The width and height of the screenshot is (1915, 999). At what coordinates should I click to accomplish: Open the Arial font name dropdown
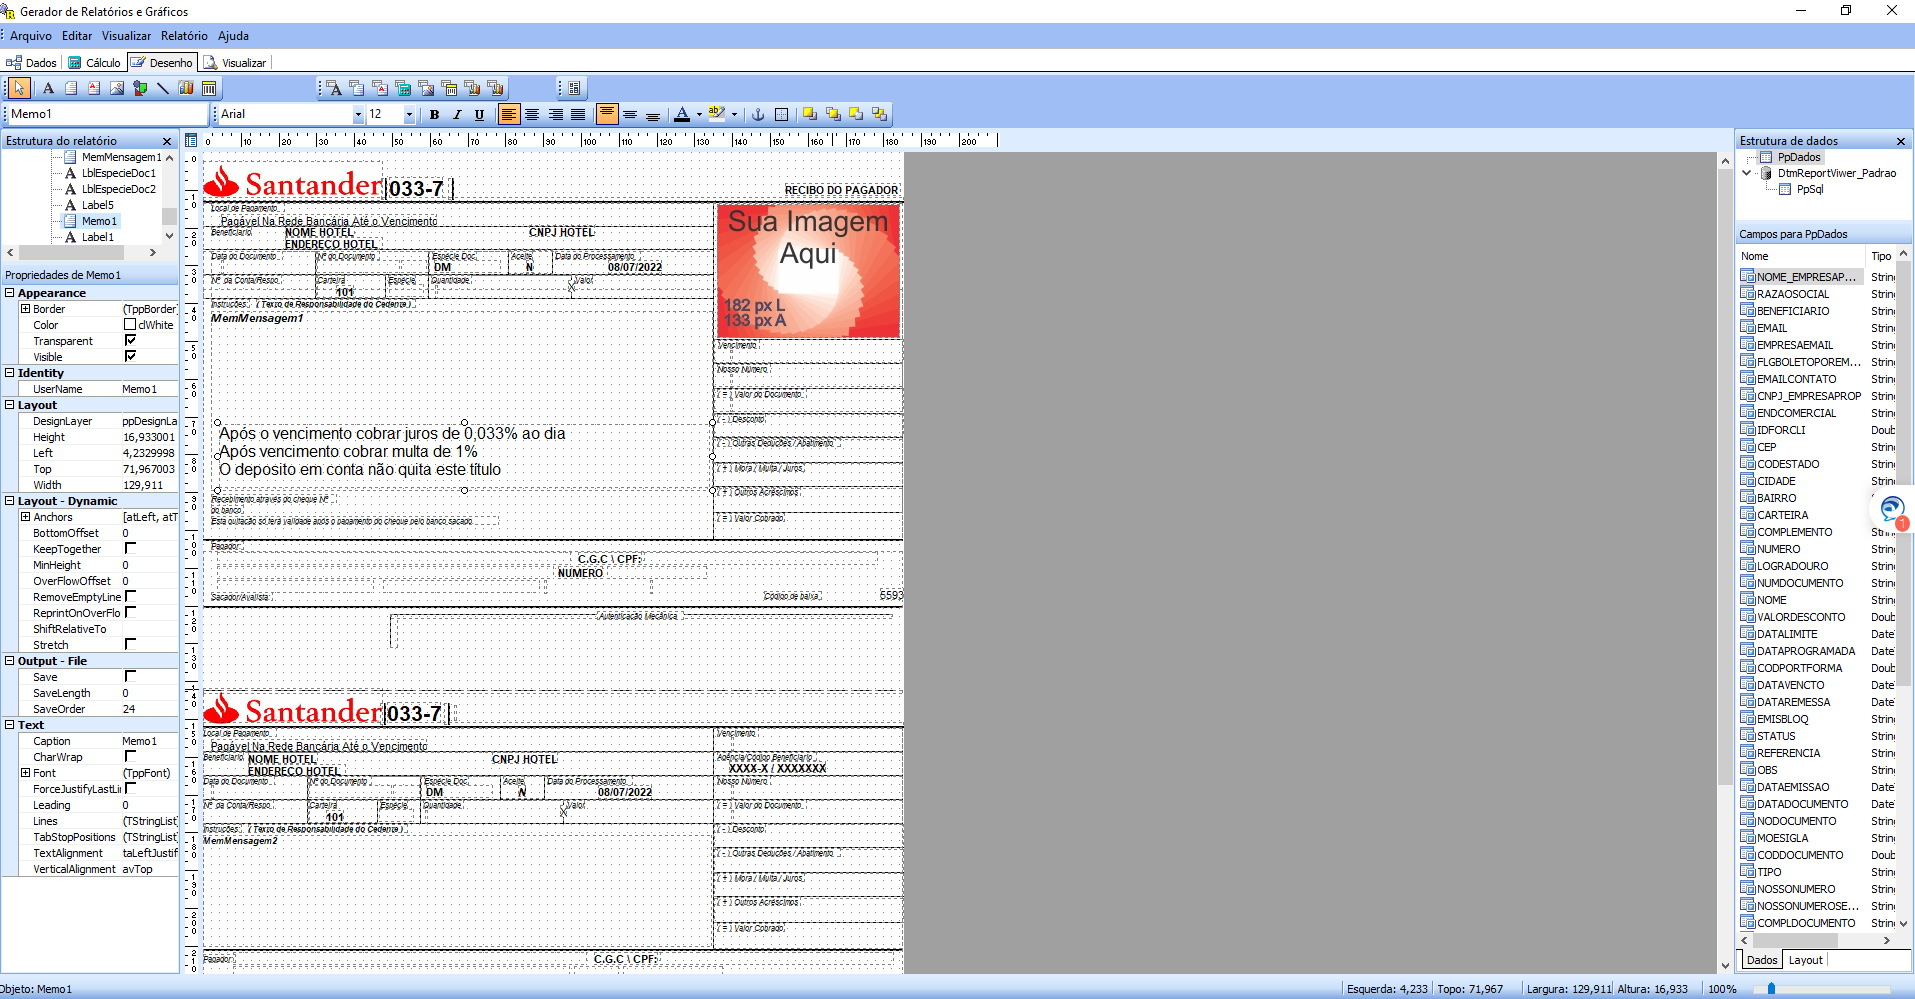358,114
